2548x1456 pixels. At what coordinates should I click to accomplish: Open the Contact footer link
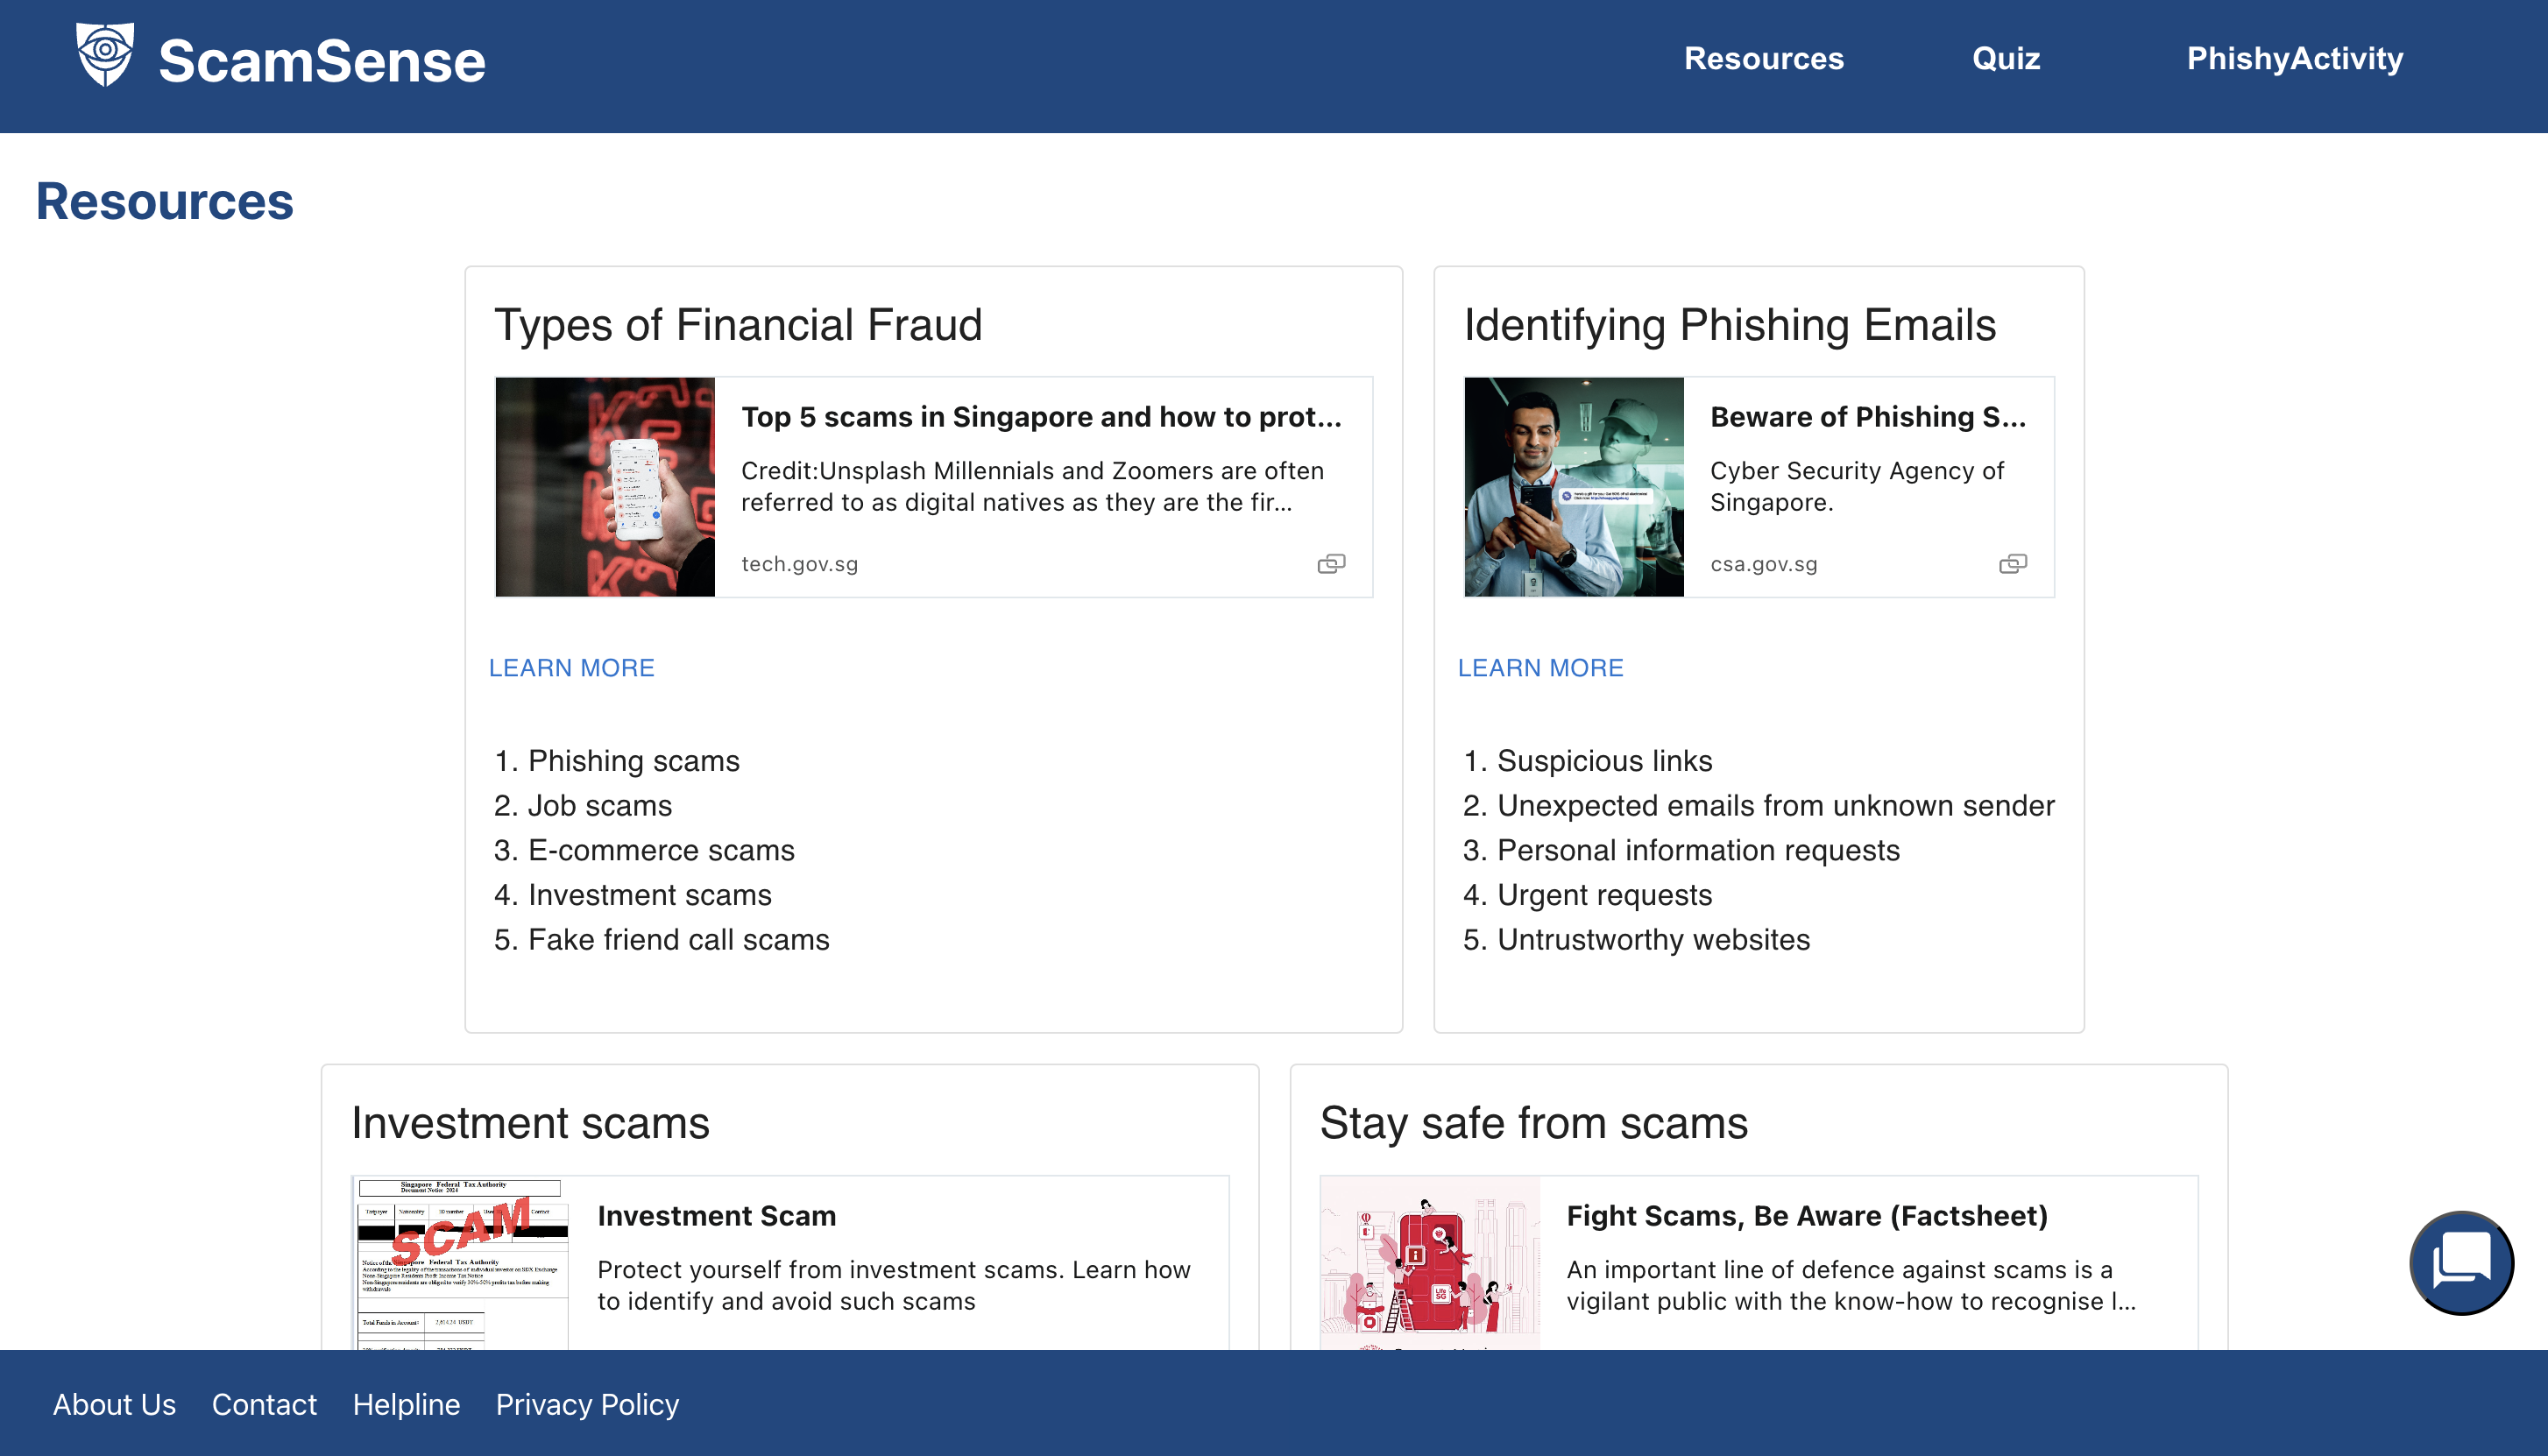click(264, 1404)
